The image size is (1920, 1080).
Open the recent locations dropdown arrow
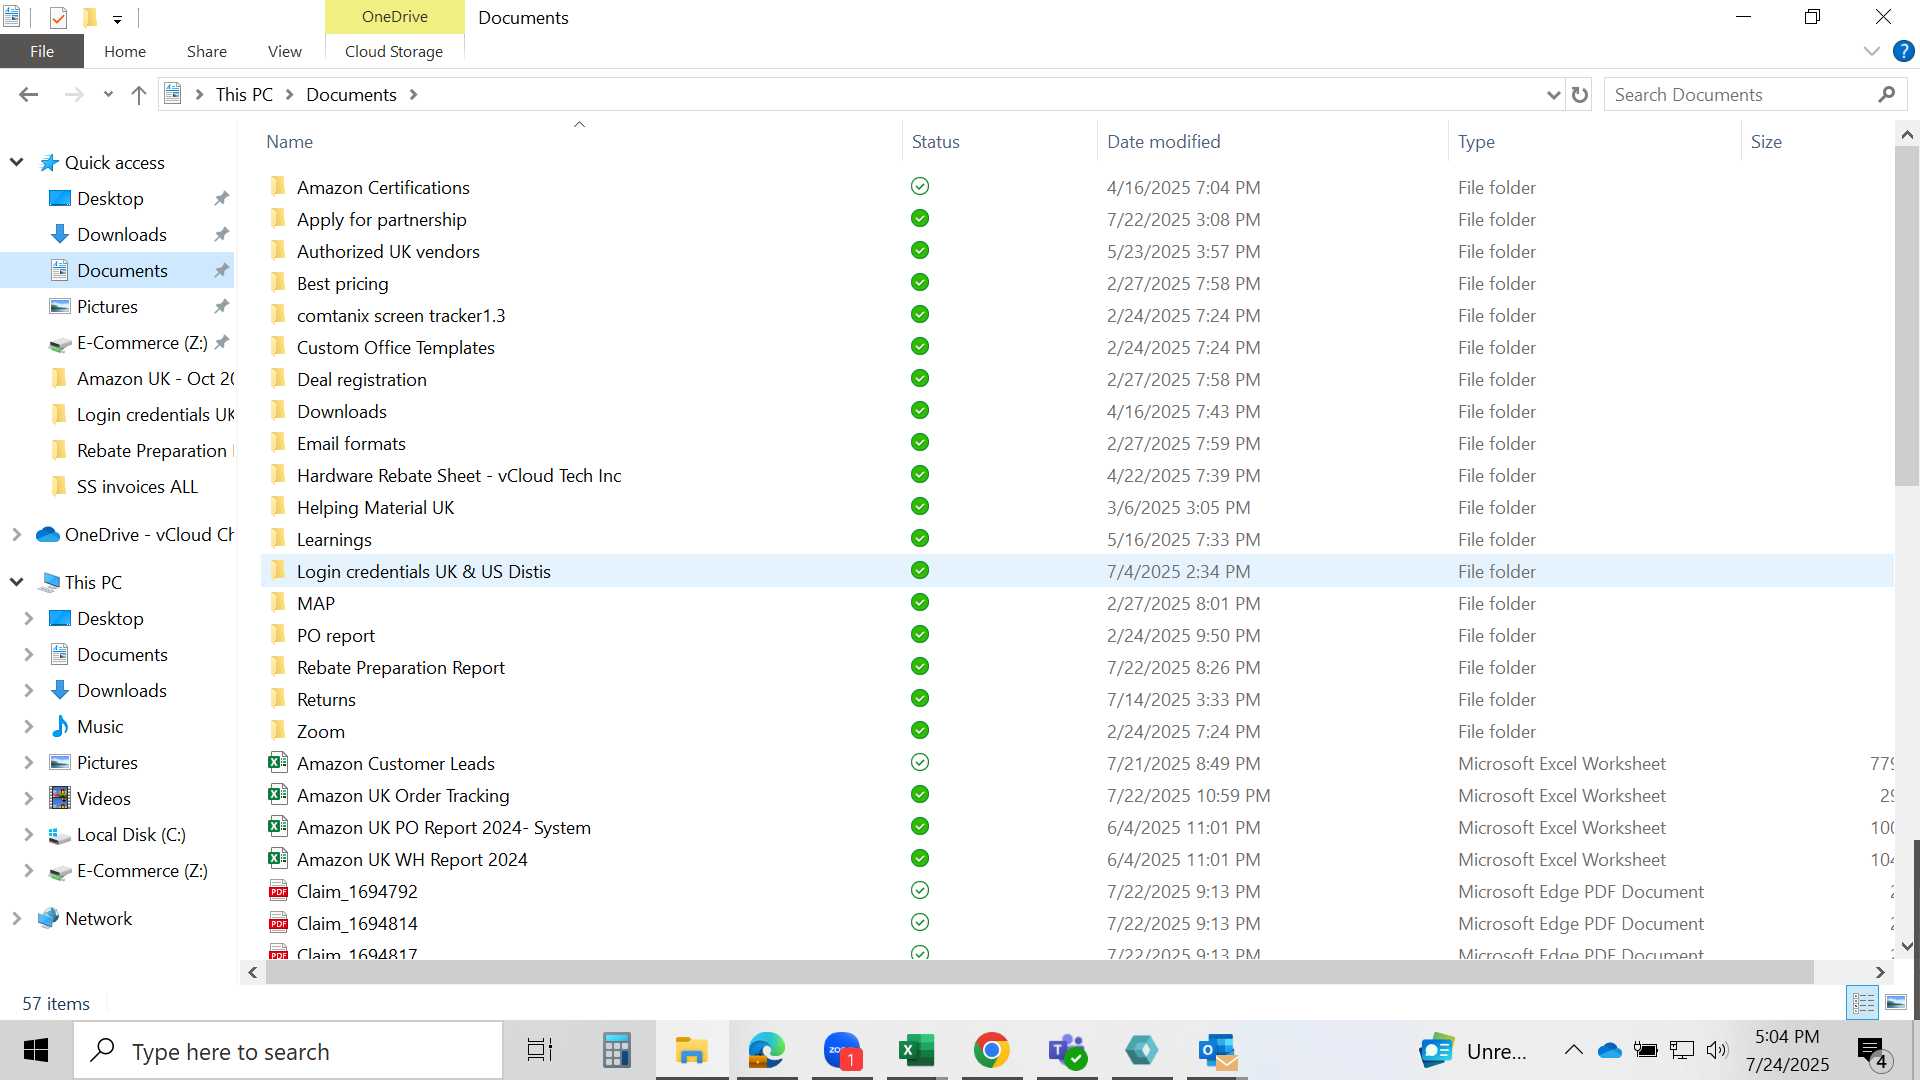[108, 95]
